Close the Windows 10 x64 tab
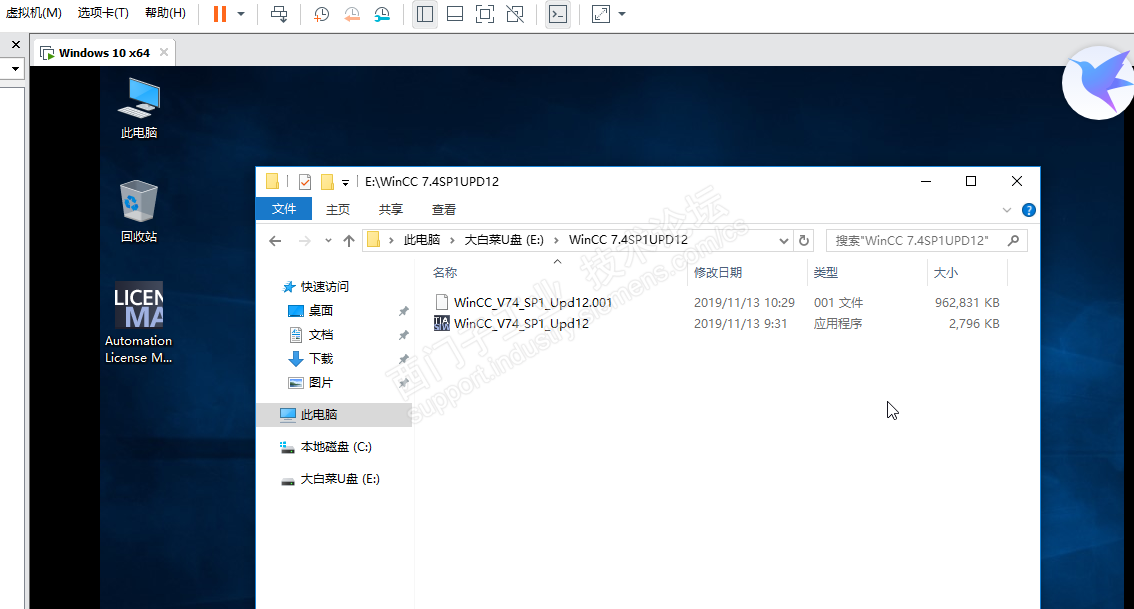Viewport: 1134px width, 609px height. click(164, 52)
